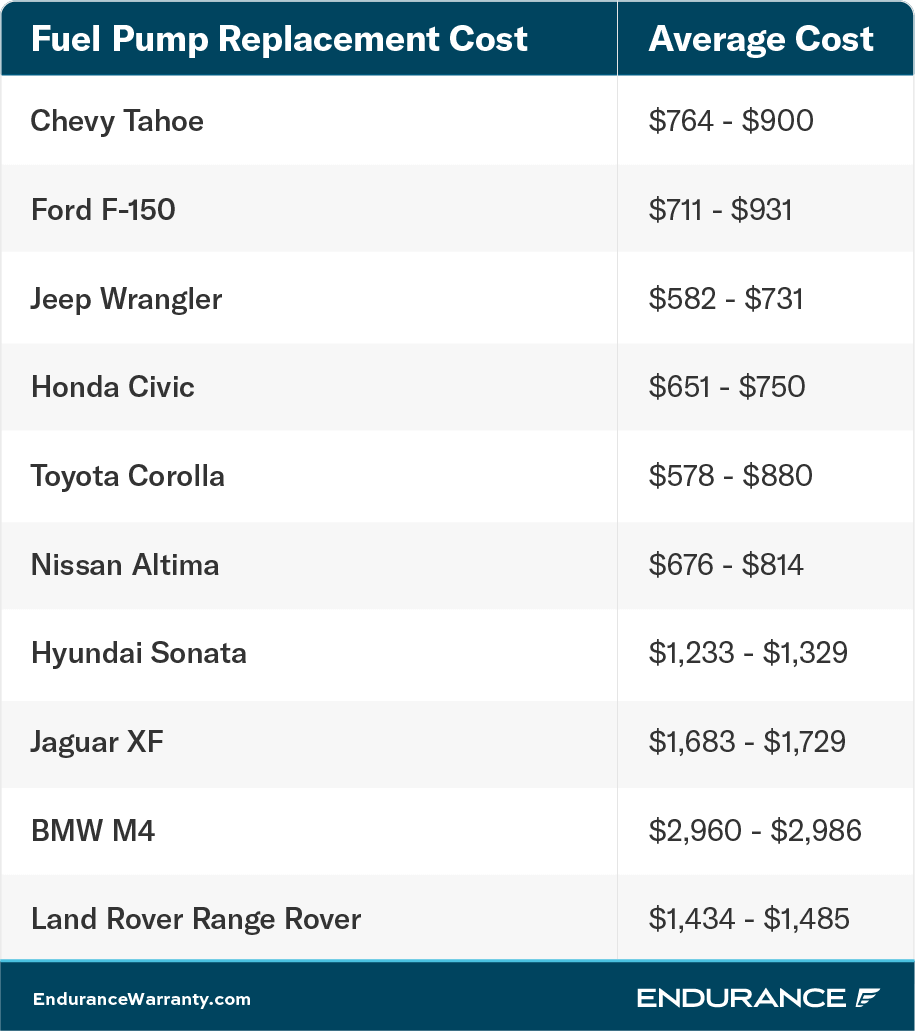Click the Endurance logo emblem icon

(x=867, y=997)
